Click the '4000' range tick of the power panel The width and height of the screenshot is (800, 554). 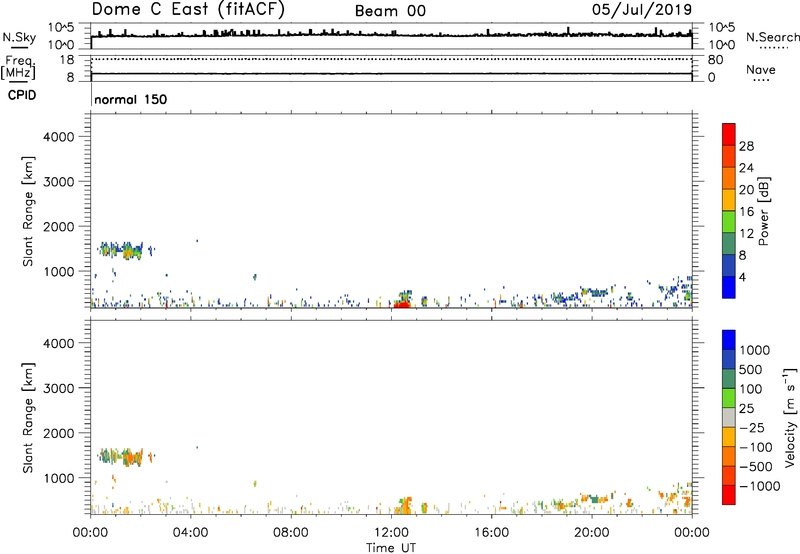58,137
